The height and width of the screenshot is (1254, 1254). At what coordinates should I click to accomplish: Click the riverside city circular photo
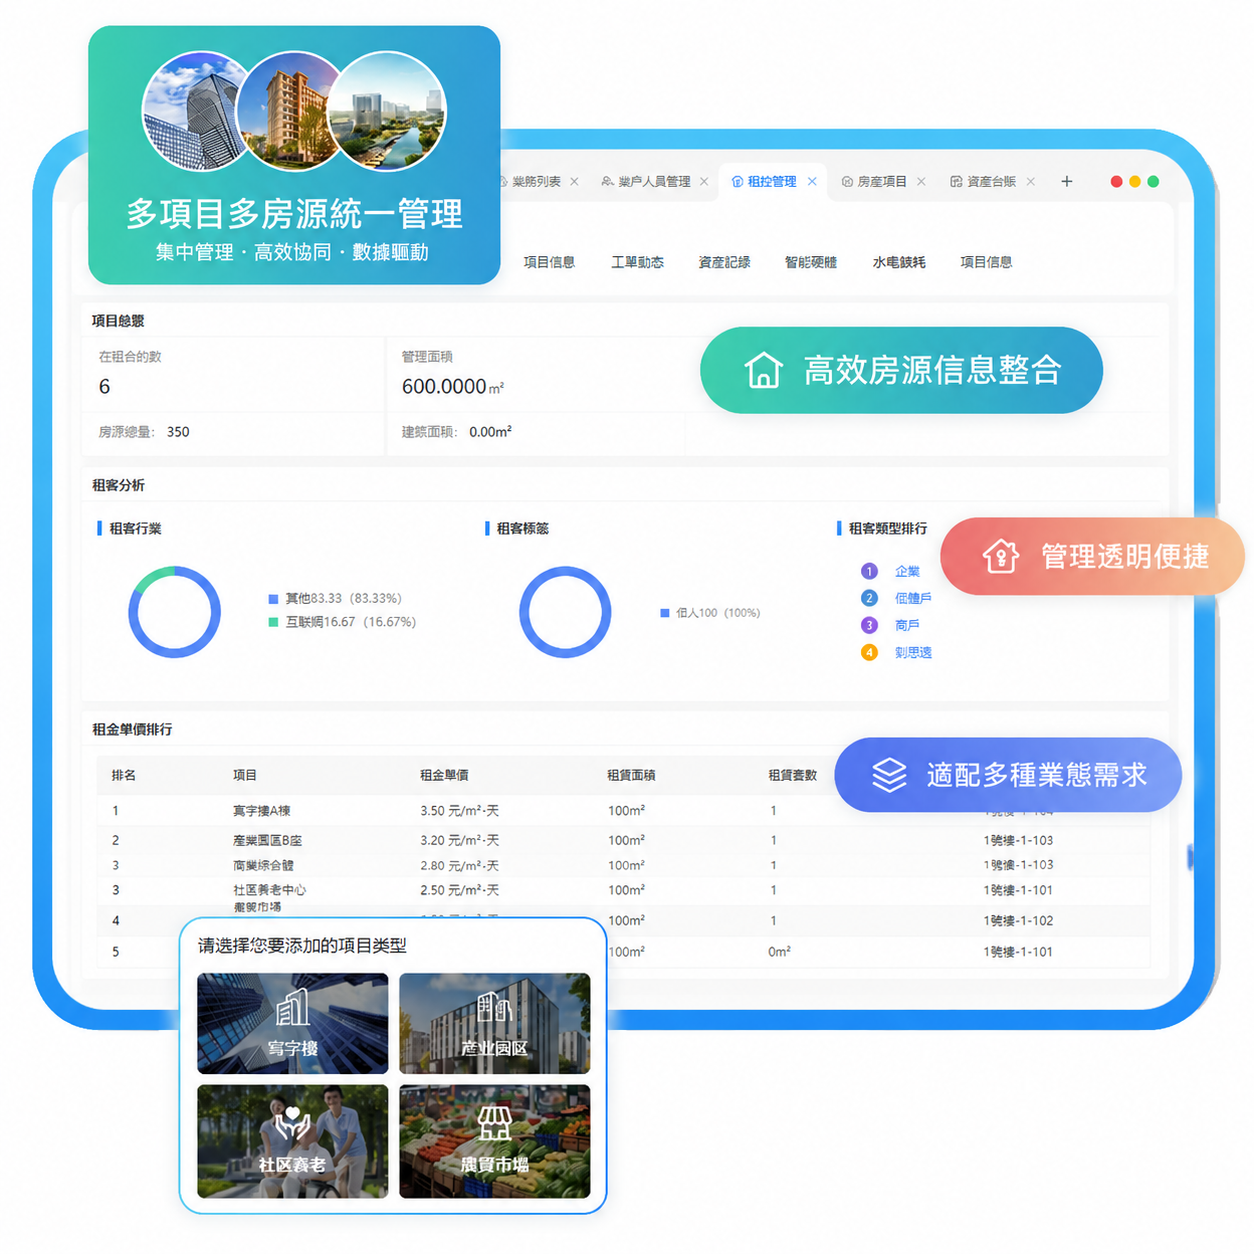(x=387, y=111)
